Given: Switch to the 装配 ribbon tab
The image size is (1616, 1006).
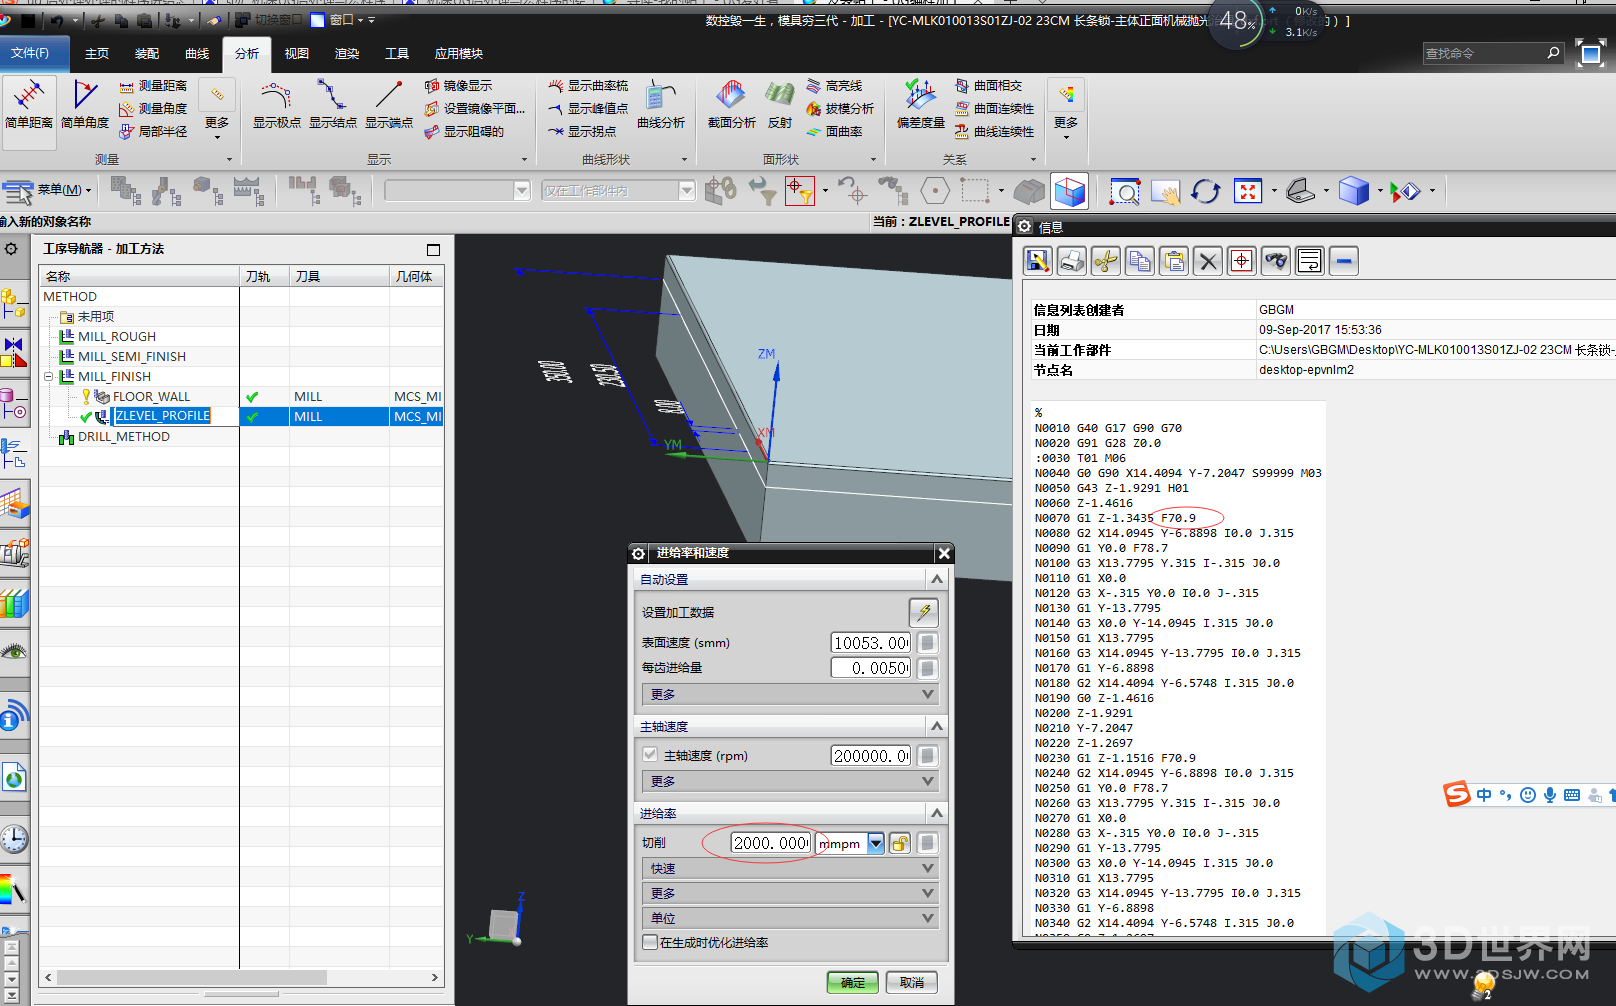Looking at the screenshot, I should [147, 54].
